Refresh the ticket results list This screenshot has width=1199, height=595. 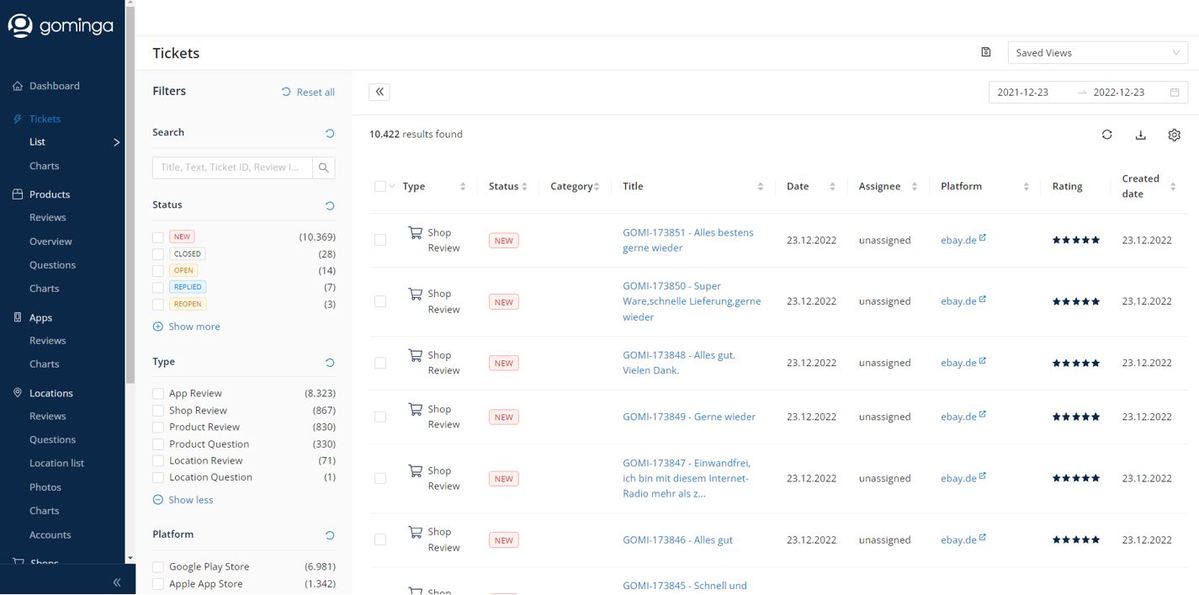[1107, 135]
